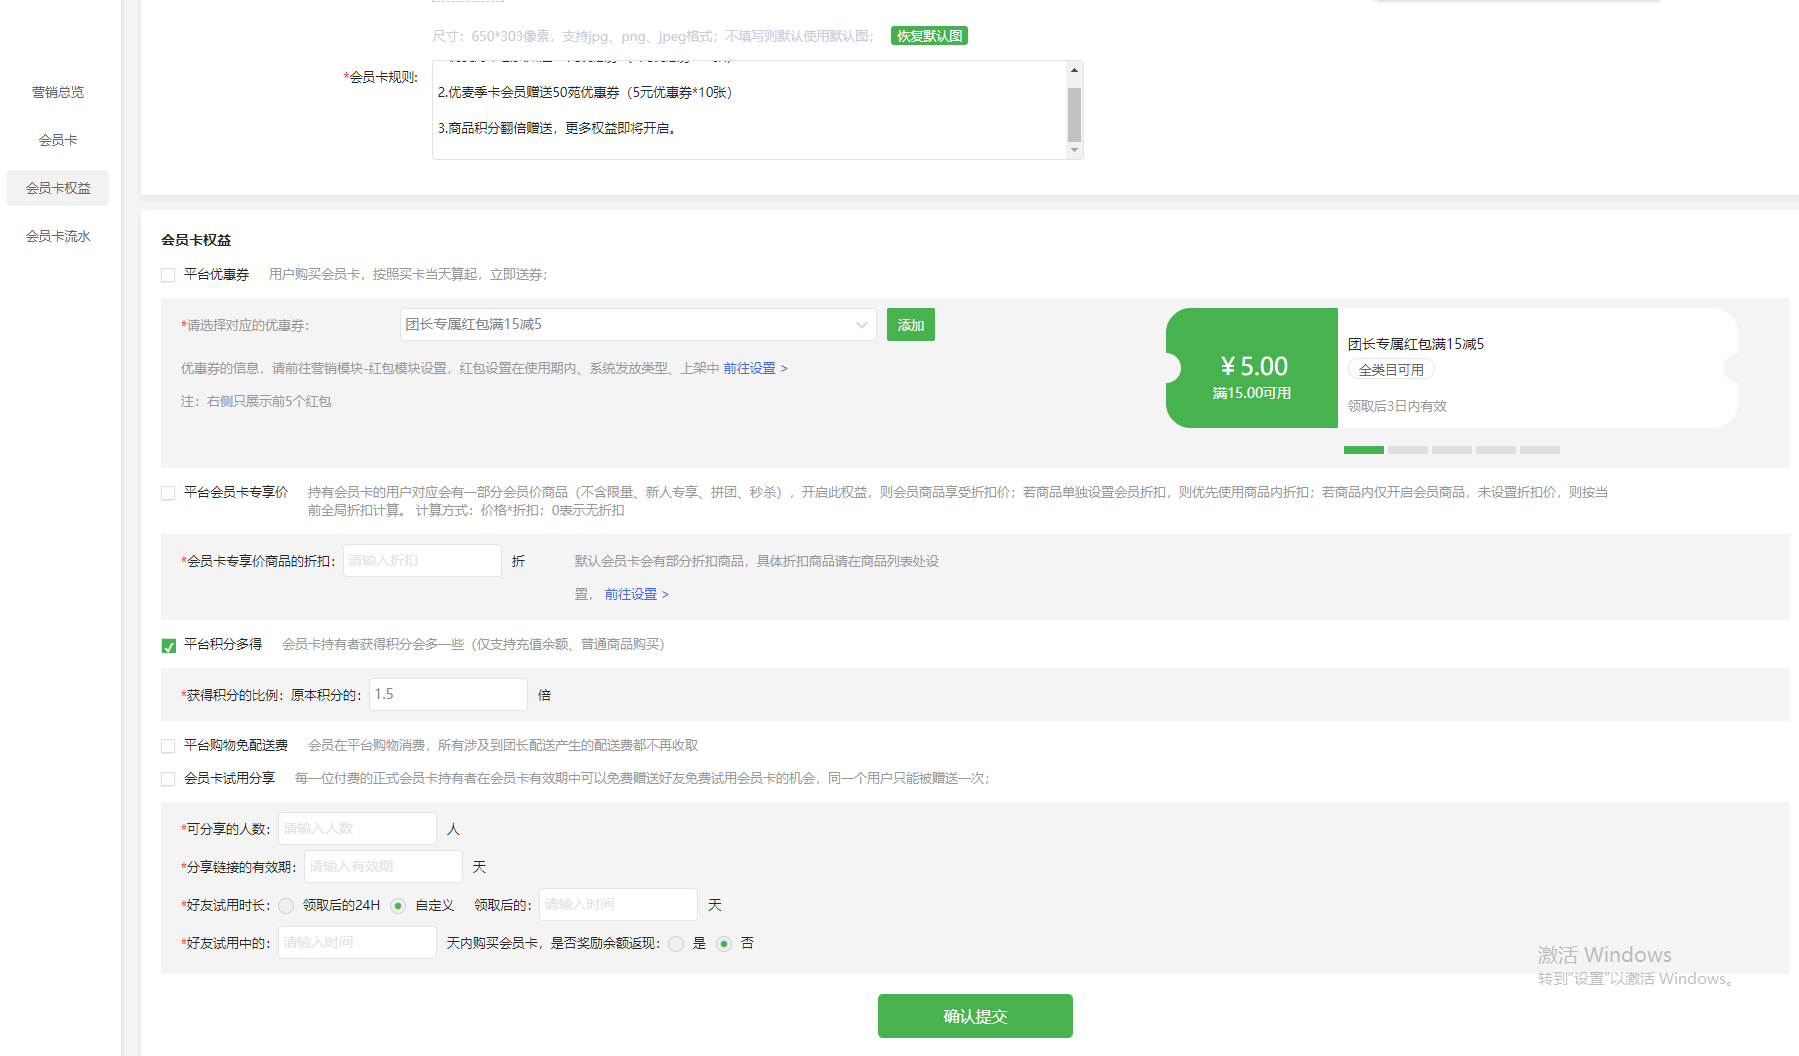Submit the form with 确认提交
Image resolution: width=1799 pixels, height=1056 pixels.
974,1016
